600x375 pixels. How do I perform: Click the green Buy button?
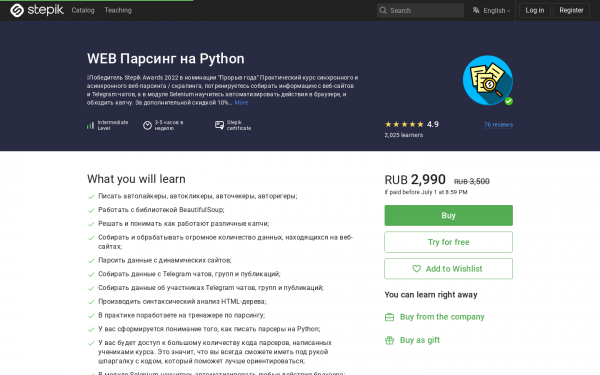coord(448,215)
